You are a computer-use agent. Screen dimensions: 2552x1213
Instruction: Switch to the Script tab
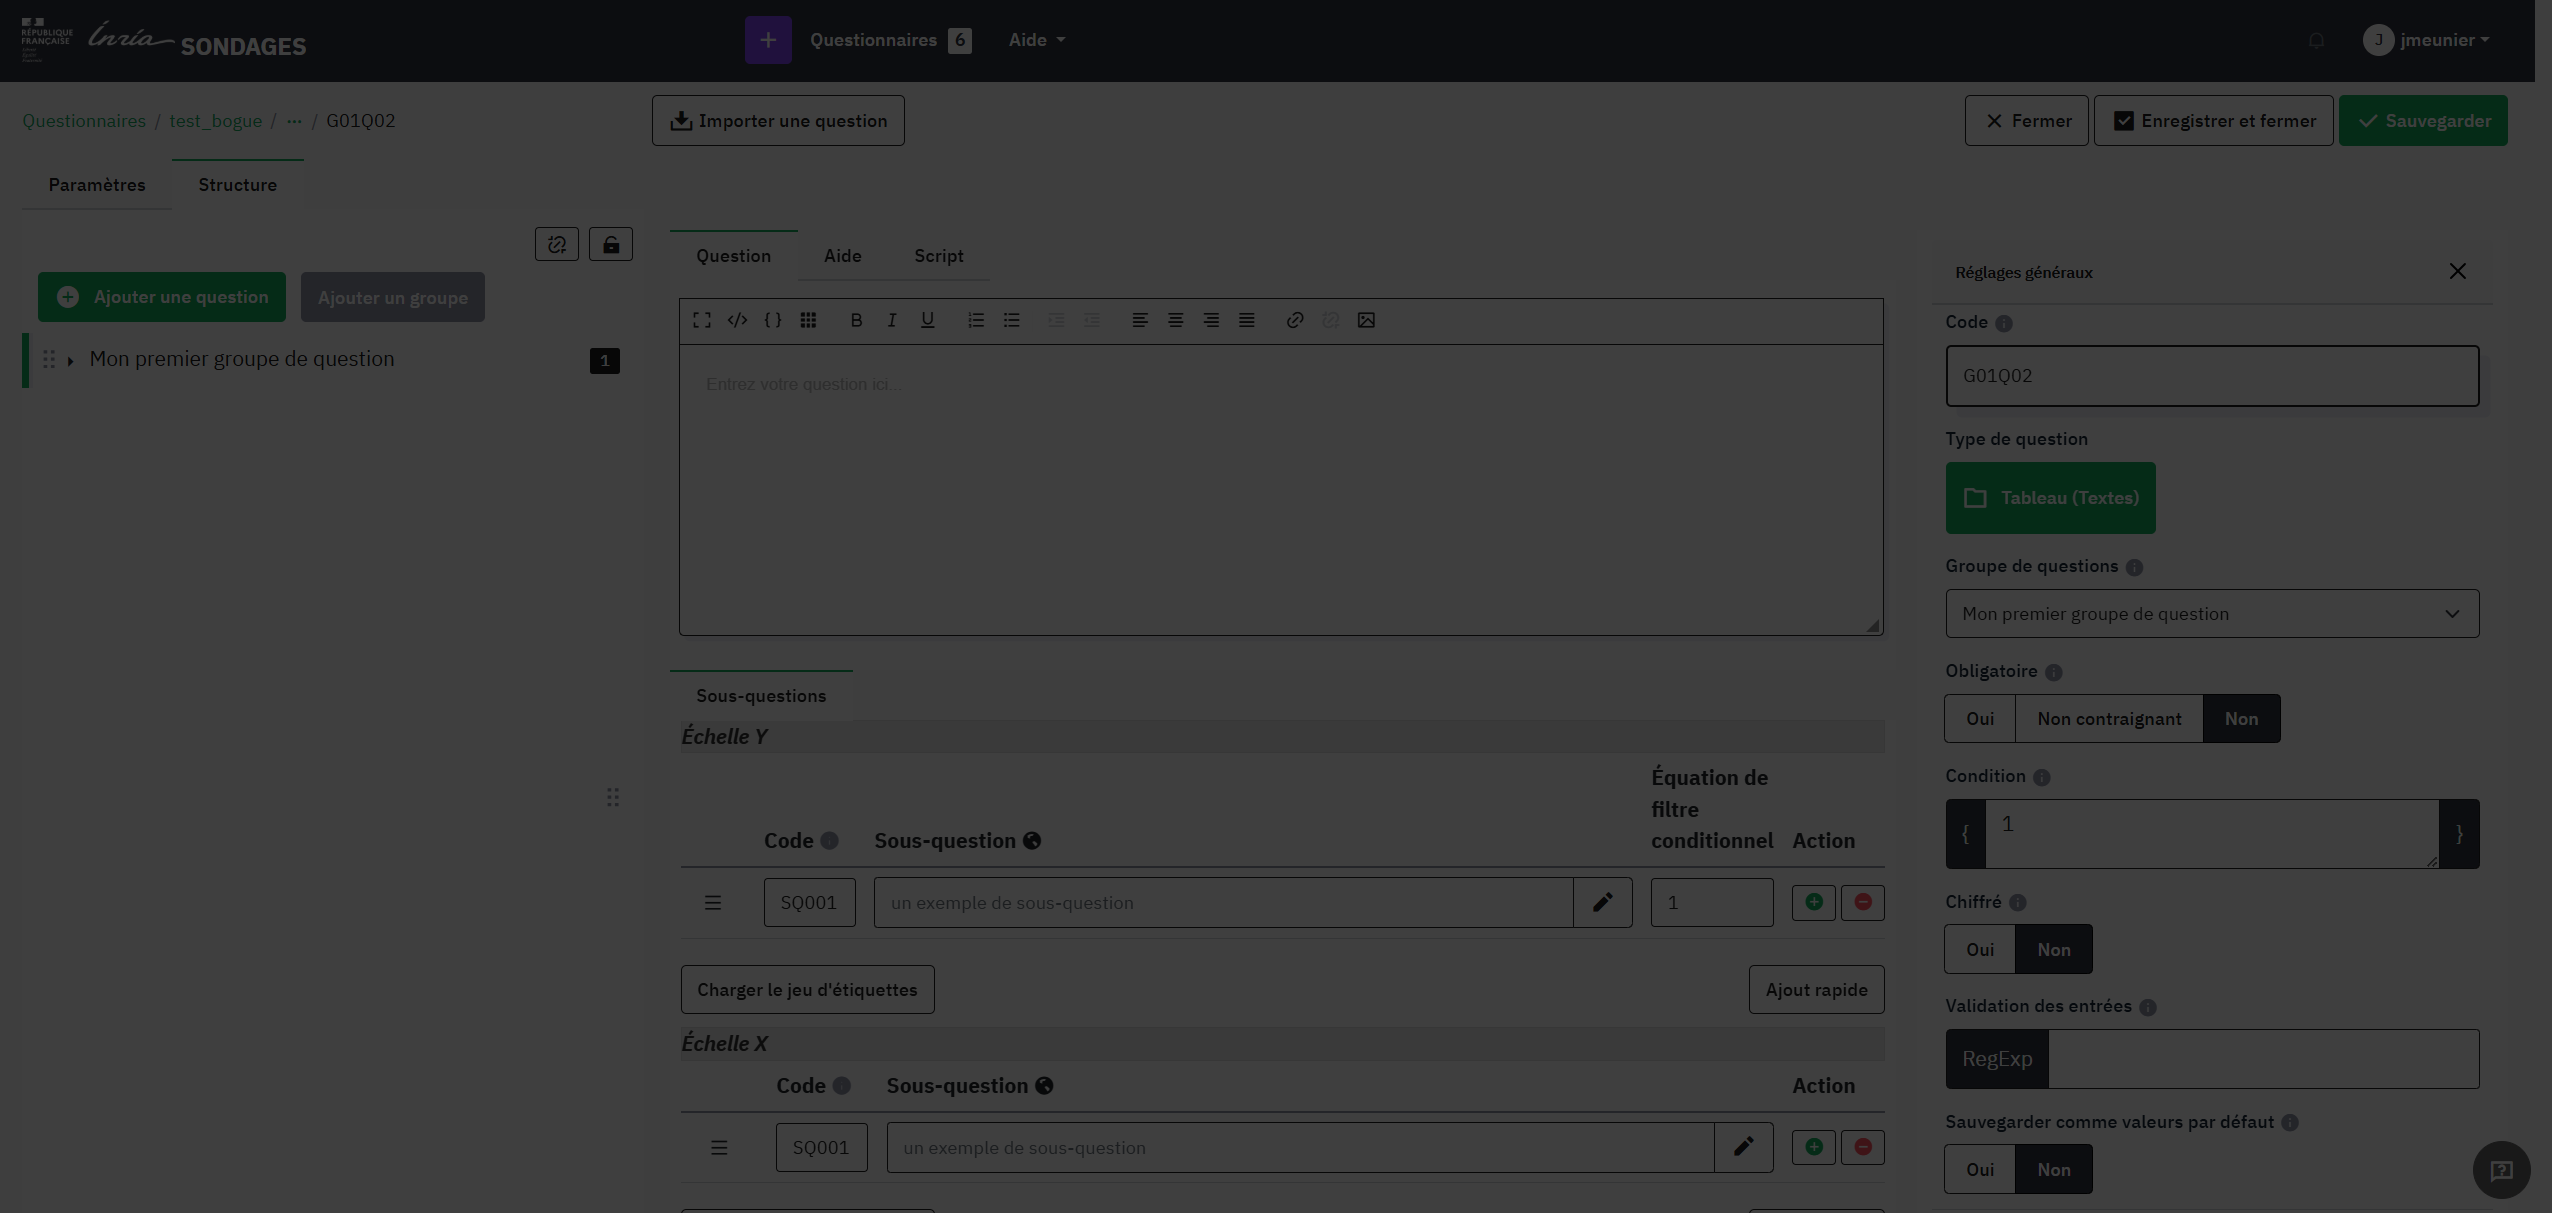click(938, 256)
